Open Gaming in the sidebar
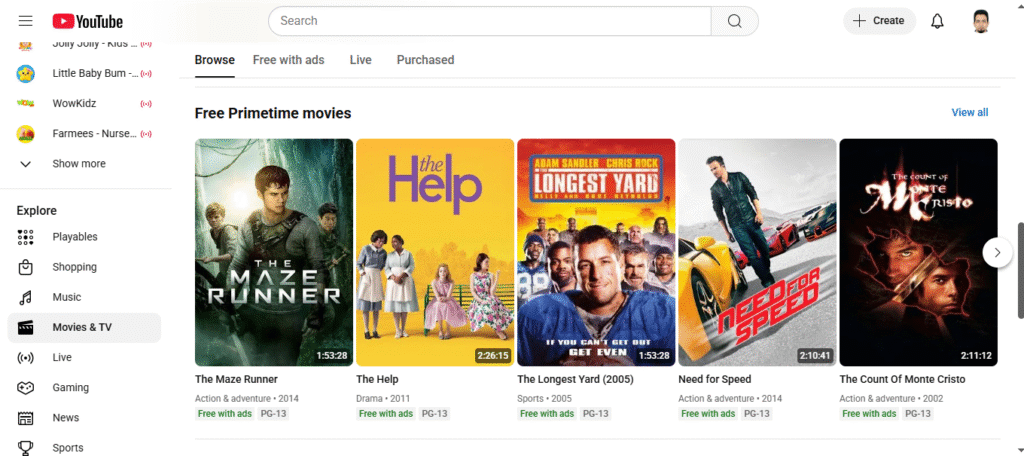This screenshot has width=1024, height=456. [x=70, y=387]
